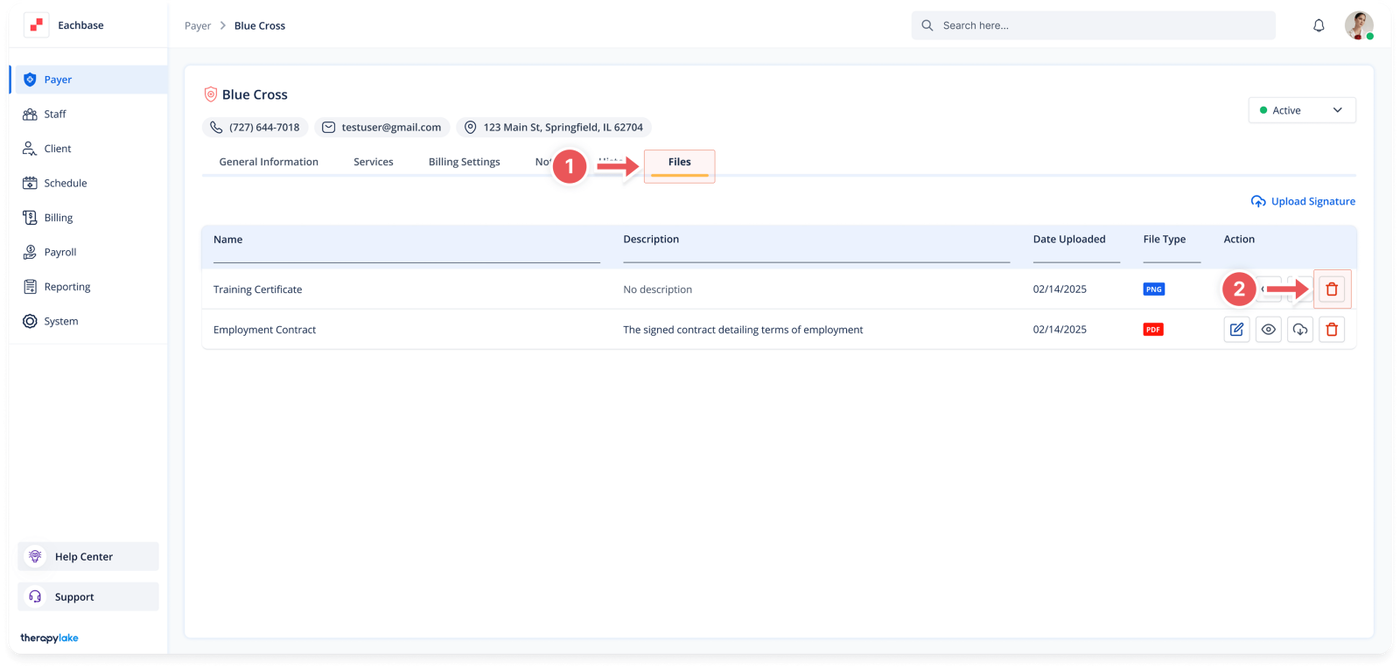Switch to Services tab
1400x669 pixels.
click(373, 161)
